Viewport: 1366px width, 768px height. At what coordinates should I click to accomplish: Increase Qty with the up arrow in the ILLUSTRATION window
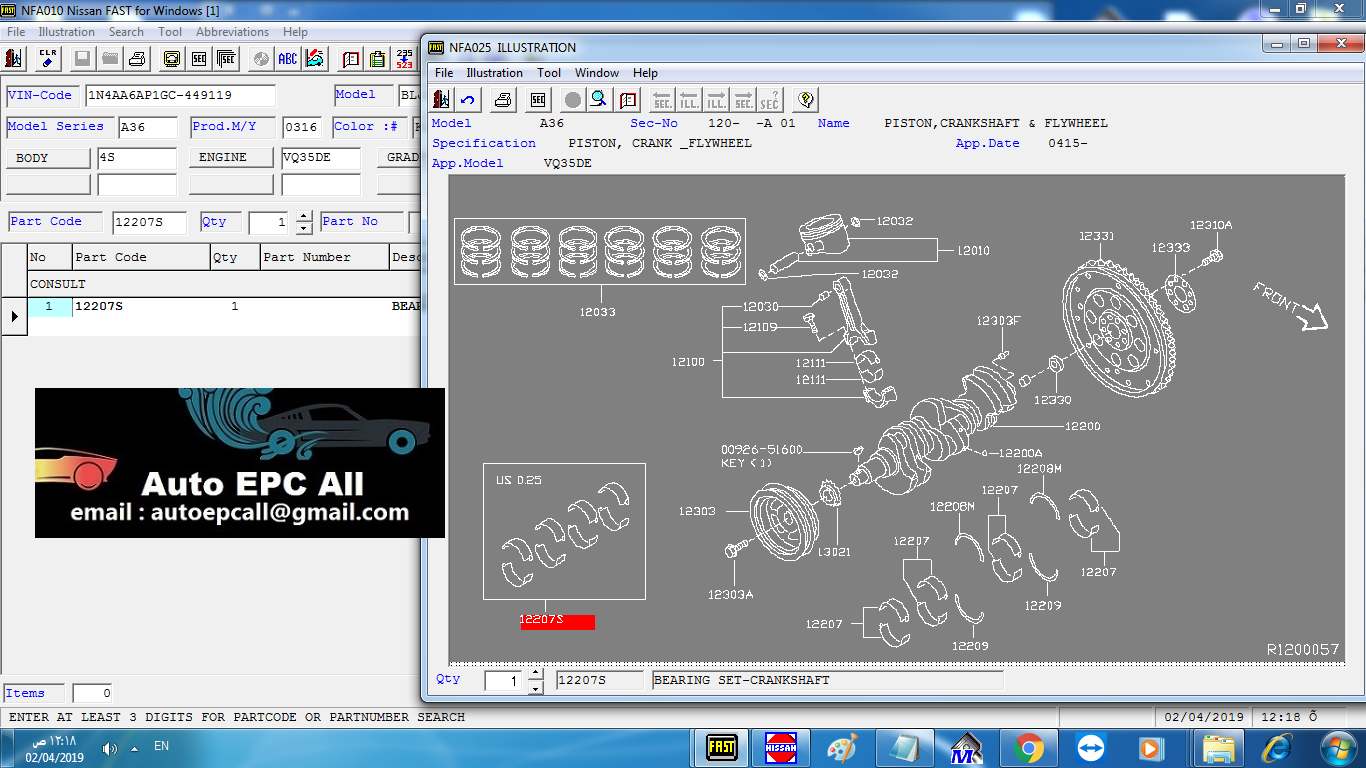pos(535,674)
